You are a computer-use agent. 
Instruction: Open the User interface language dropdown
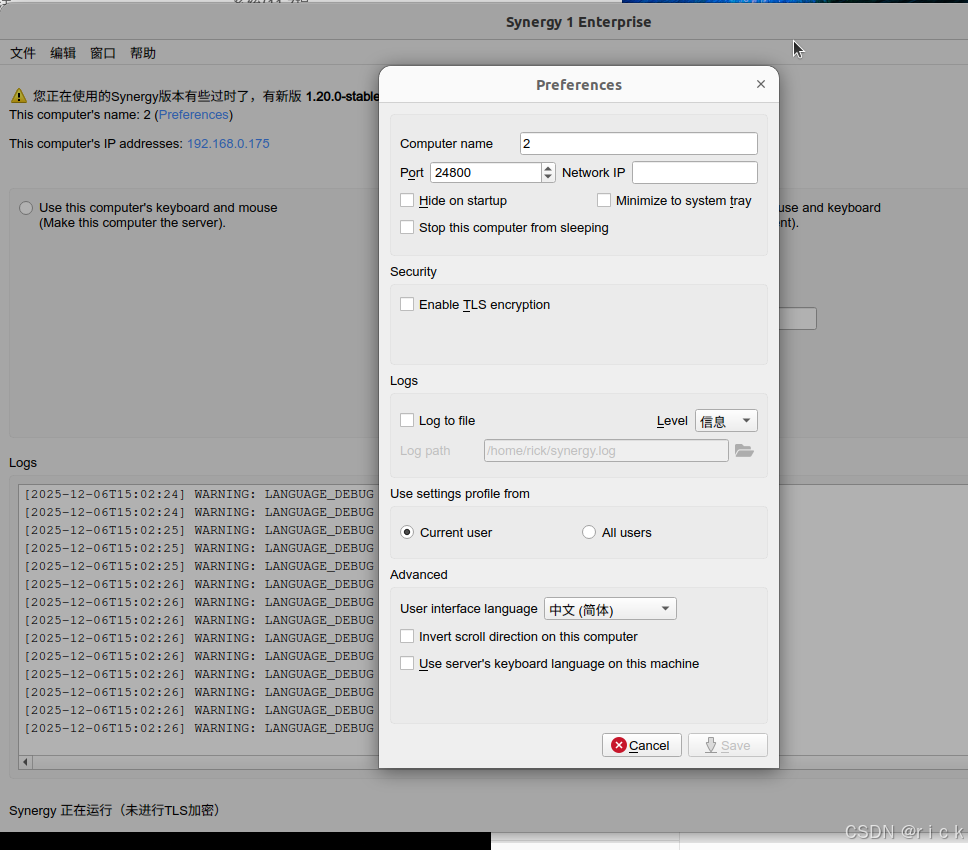point(610,609)
